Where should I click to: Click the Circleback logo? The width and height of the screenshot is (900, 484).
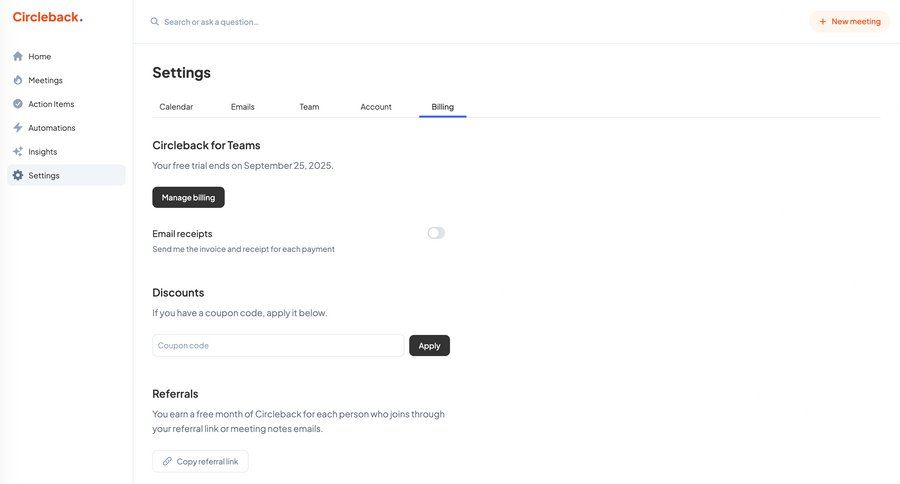pos(47,17)
